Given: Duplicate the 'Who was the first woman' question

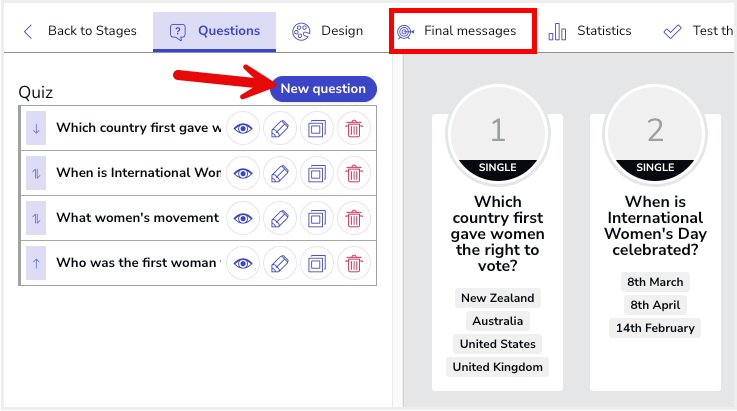Looking at the screenshot, I should (317, 264).
